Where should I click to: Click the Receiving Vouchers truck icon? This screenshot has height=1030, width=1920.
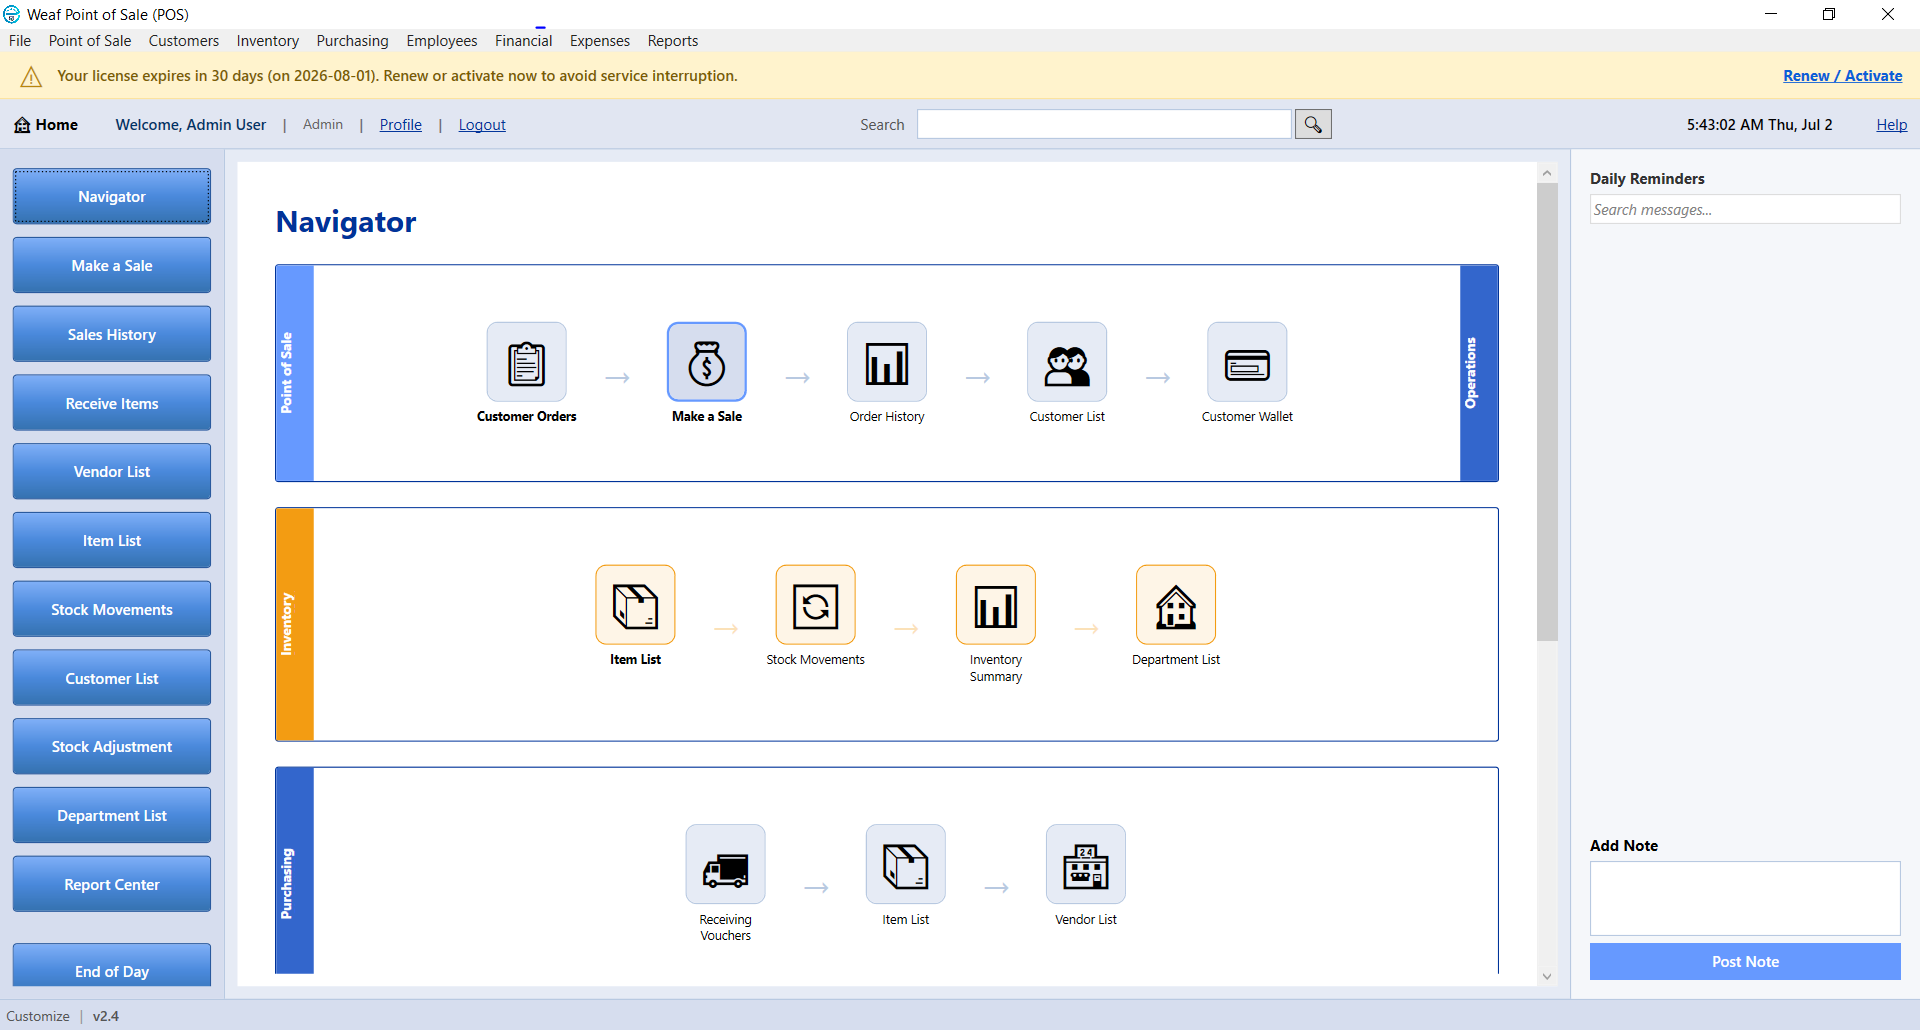click(x=725, y=864)
